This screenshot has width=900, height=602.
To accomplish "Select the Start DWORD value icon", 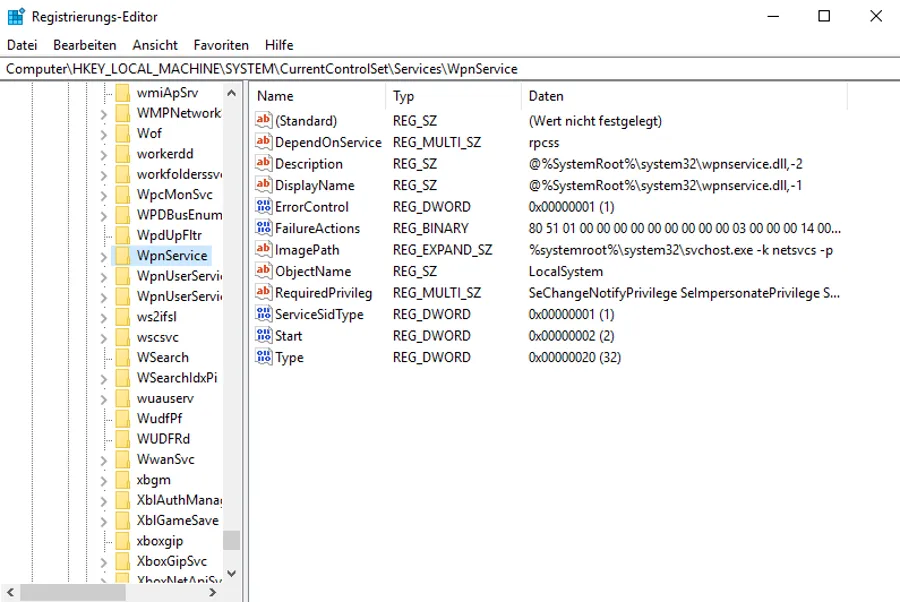I will tap(263, 335).
